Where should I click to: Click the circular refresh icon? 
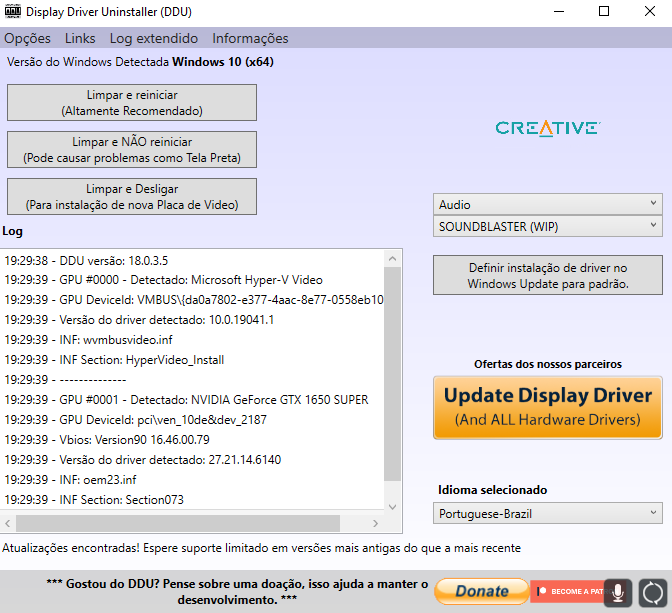click(653, 593)
